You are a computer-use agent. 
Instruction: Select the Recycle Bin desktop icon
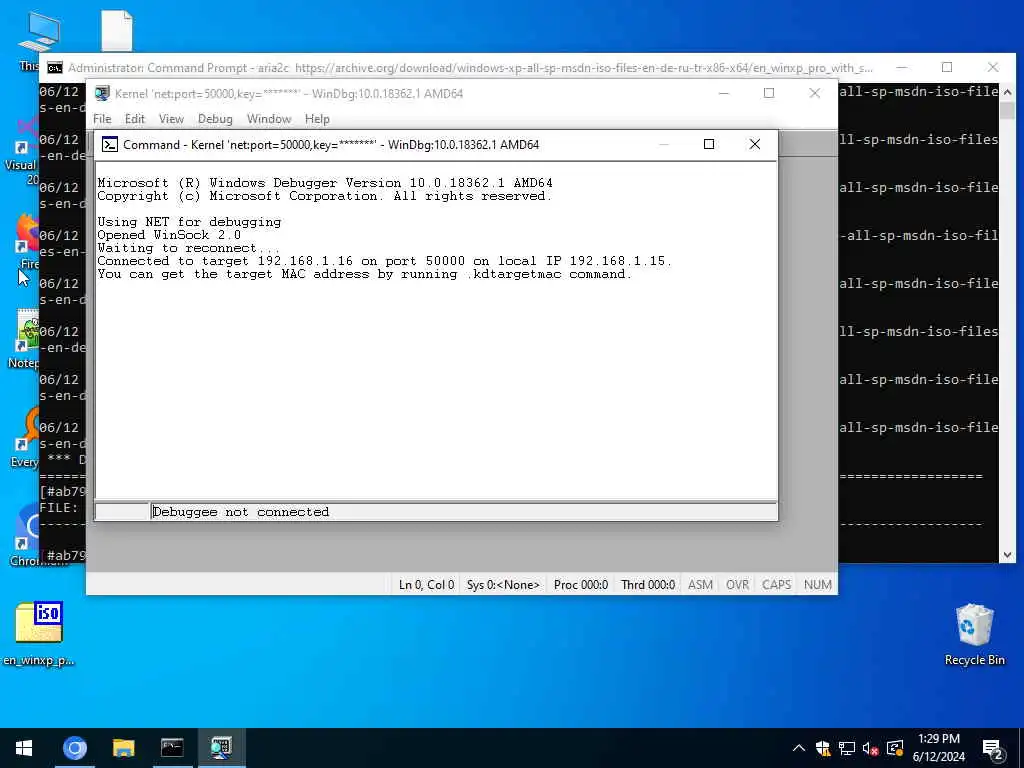[x=974, y=634]
